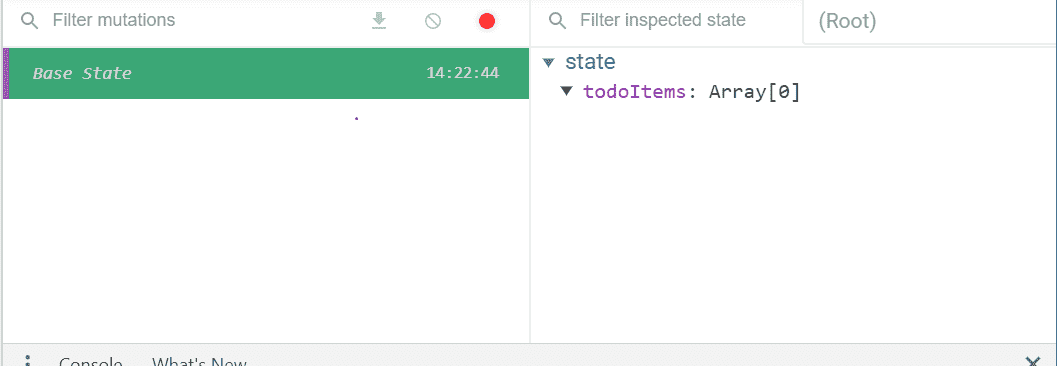This screenshot has height=366, width=1057.
Task: Toggle the red mutation recording button
Action: coord(487,22)
